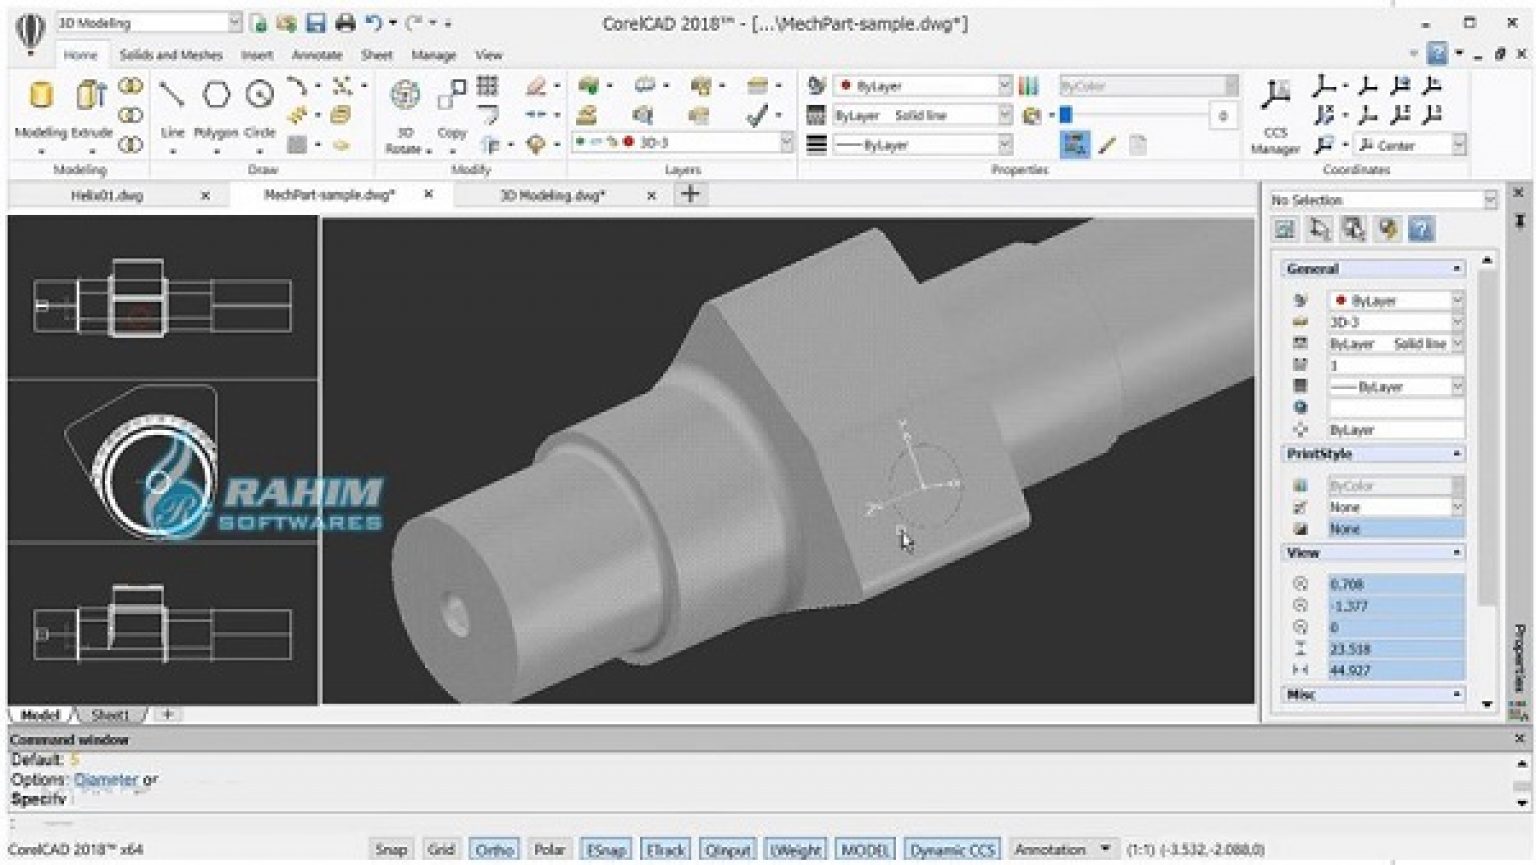Collapse the General section in Properties palette
This screenshot has height=865, width=1536.
tap(1456, 269)
